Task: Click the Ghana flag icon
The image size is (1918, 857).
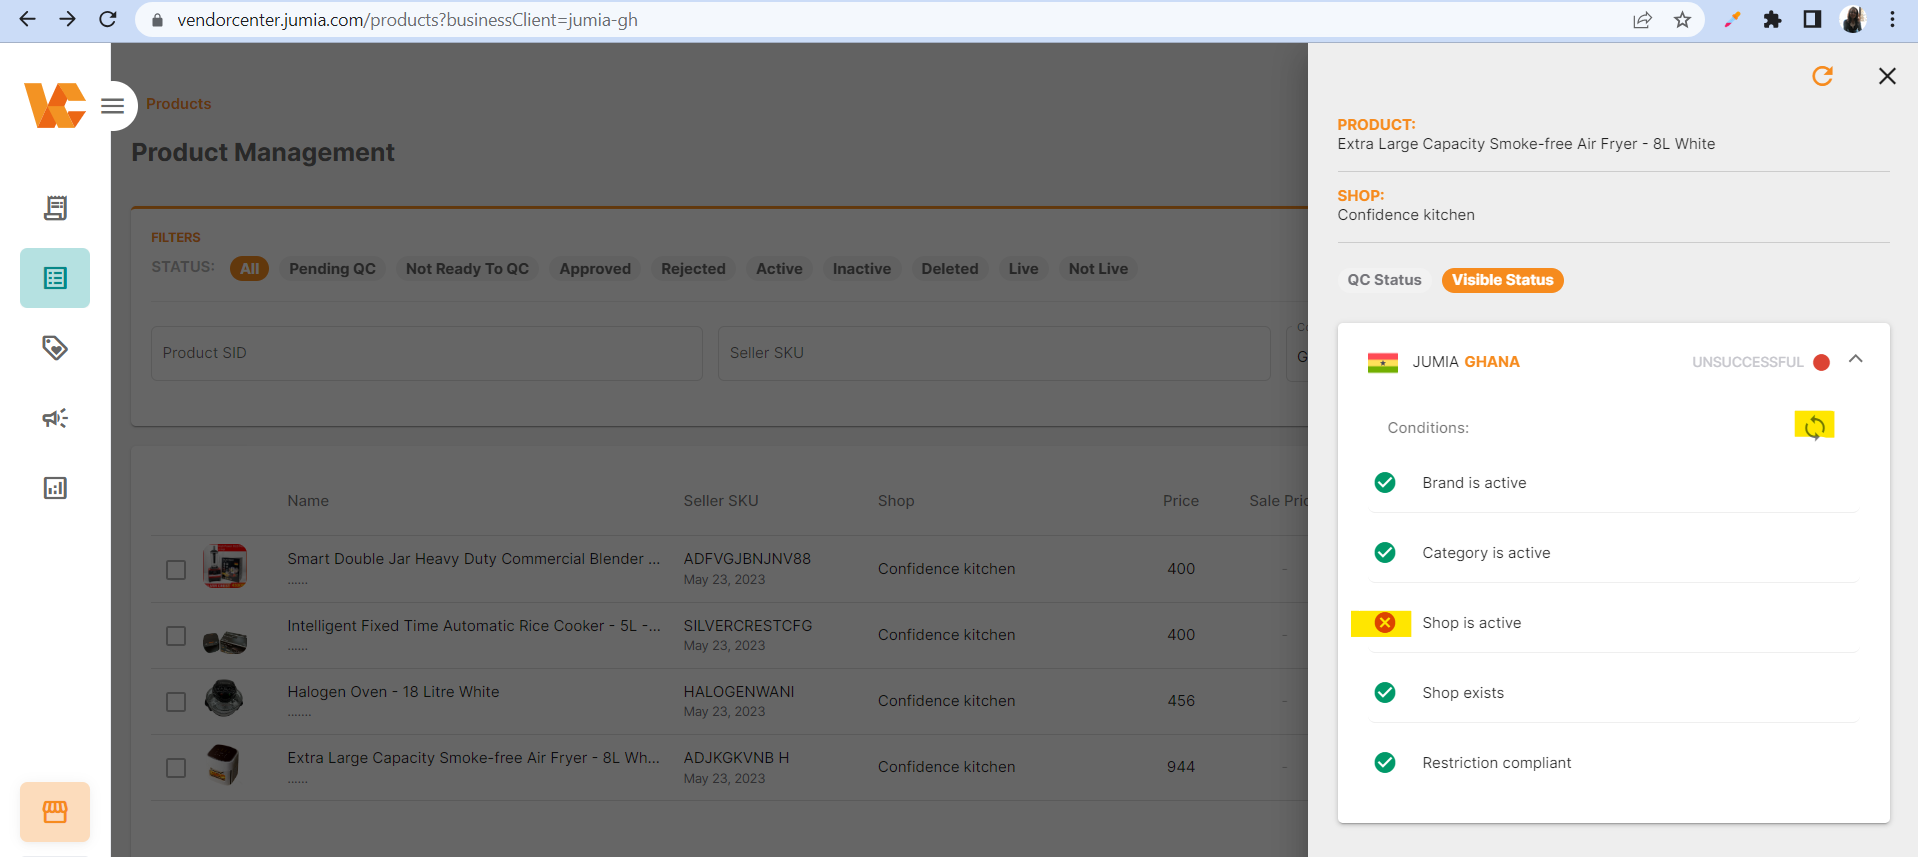Action: pos(1383,362)
